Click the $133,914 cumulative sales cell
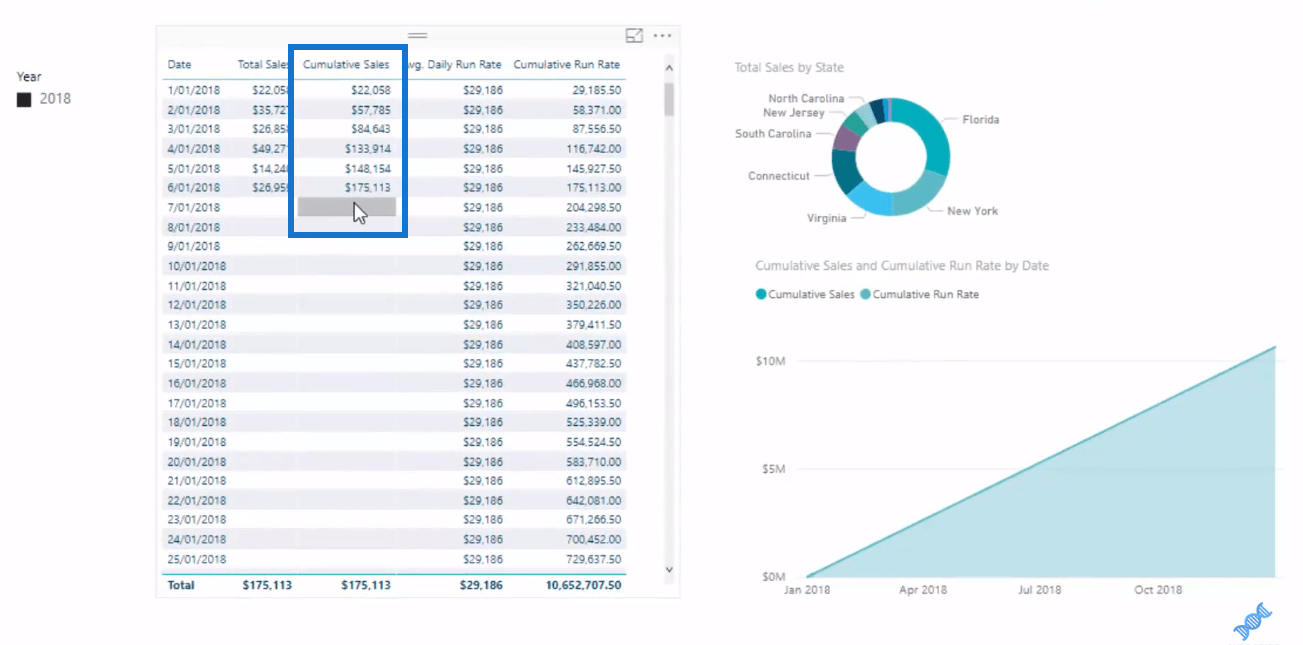This screenshot has height=645, width=1303. [x=367, y=149]
